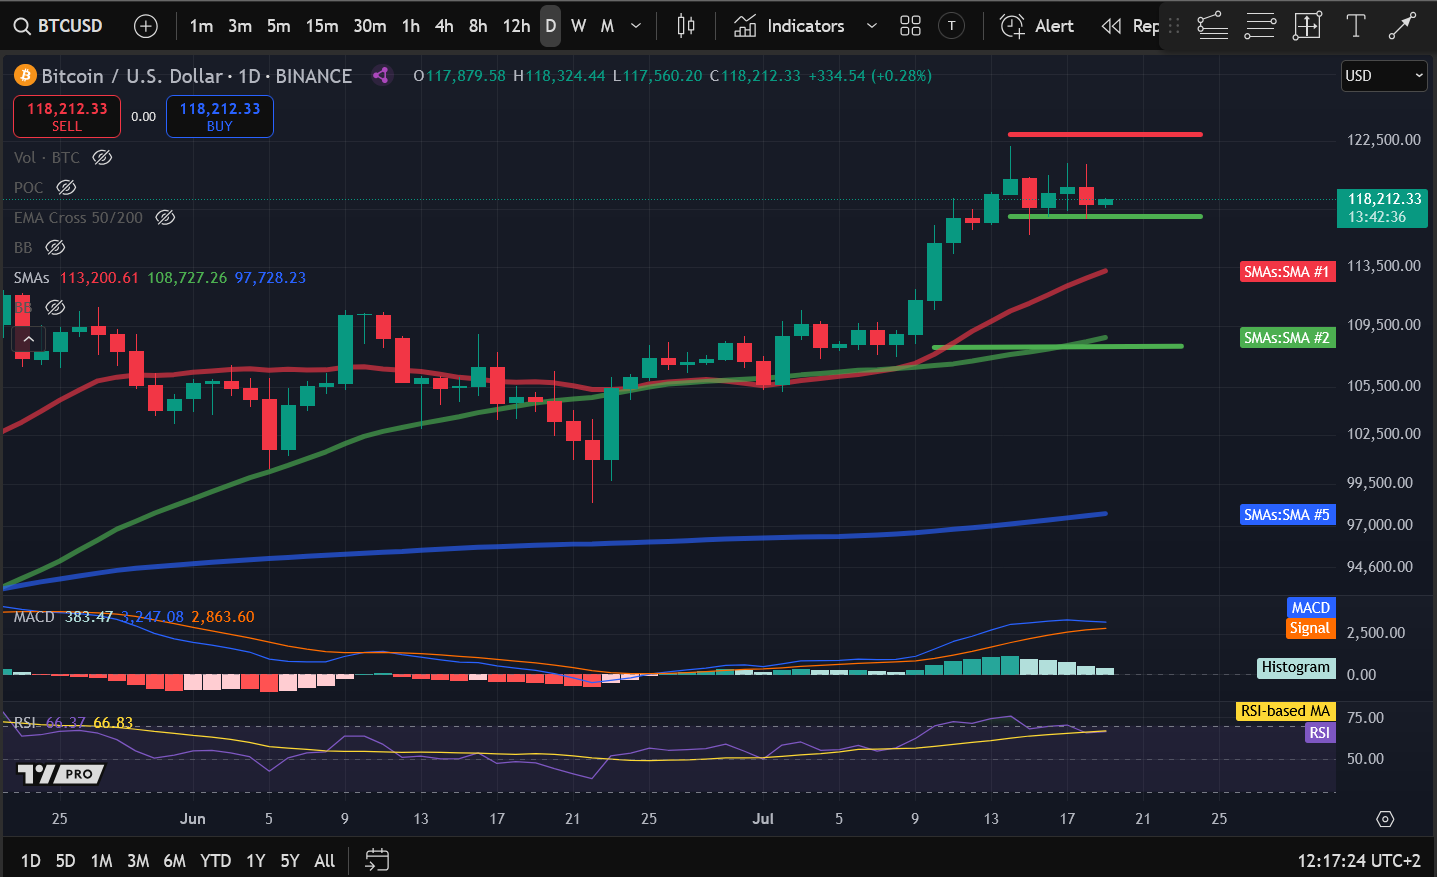
Task: Select the weekly W interval
Action: tap(579, 26)
